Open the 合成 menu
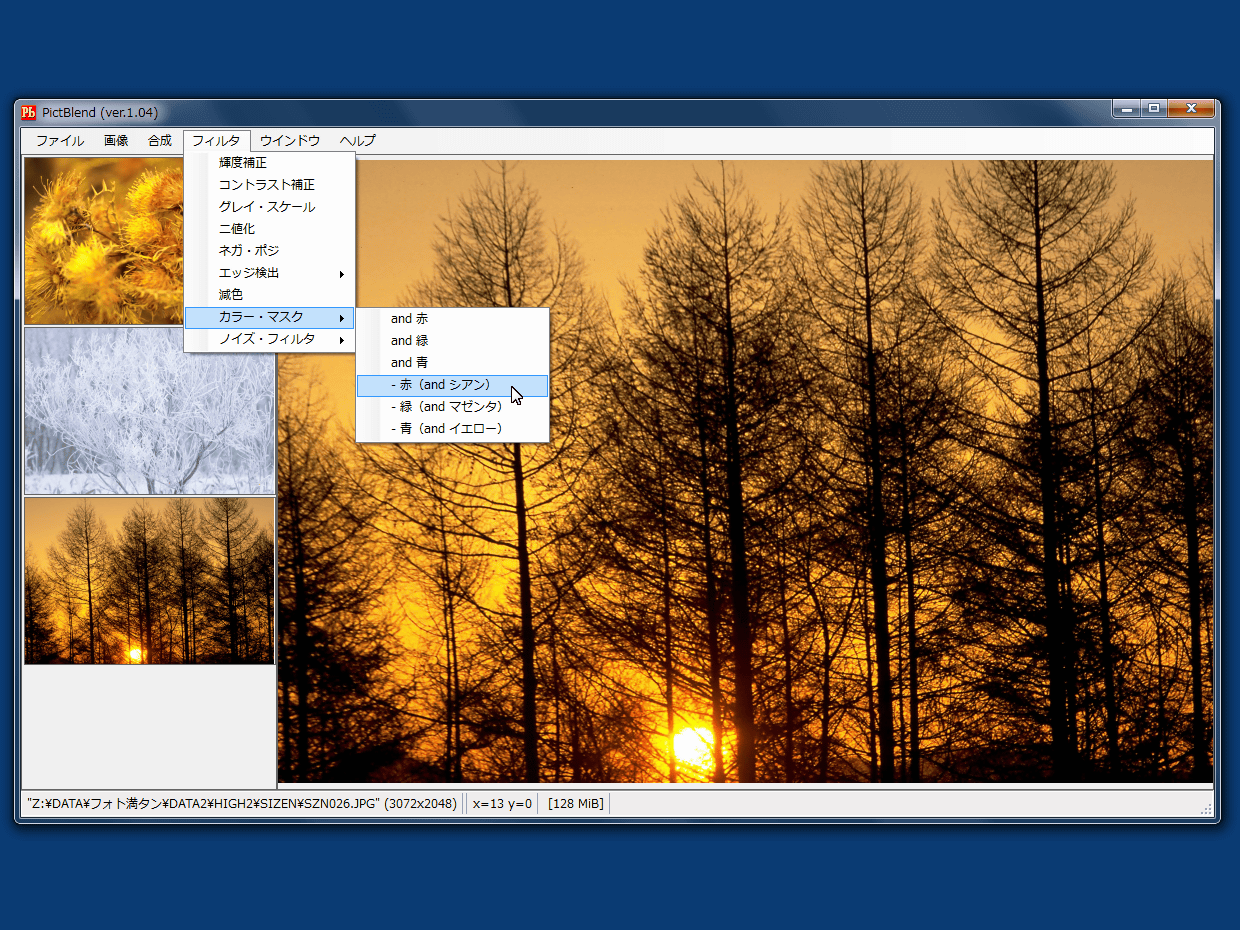Viewport: 1240px width, 930px height. (x=160, y=141)
